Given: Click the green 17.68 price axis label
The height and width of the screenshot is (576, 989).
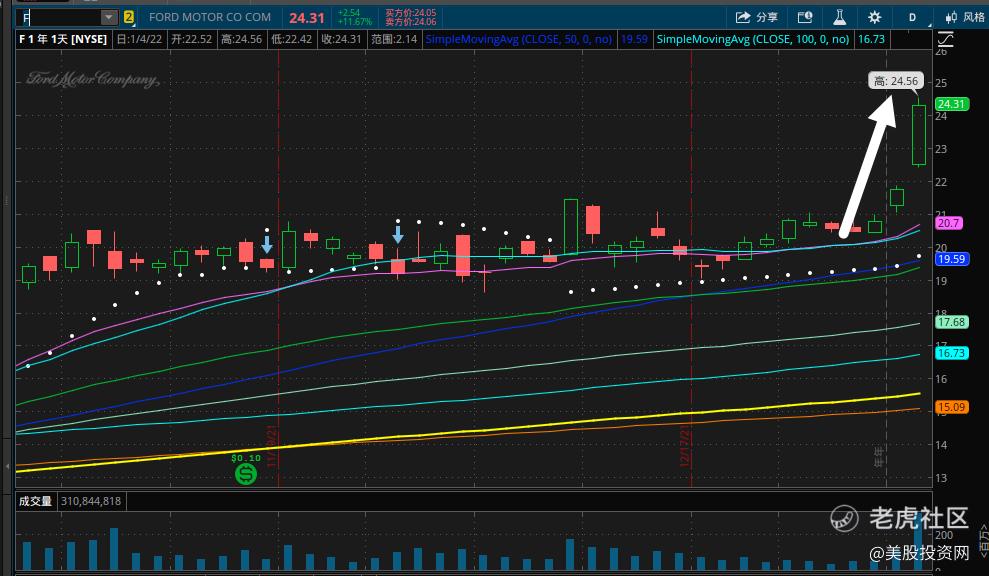Looking at the screenshot, I should 951,322.
